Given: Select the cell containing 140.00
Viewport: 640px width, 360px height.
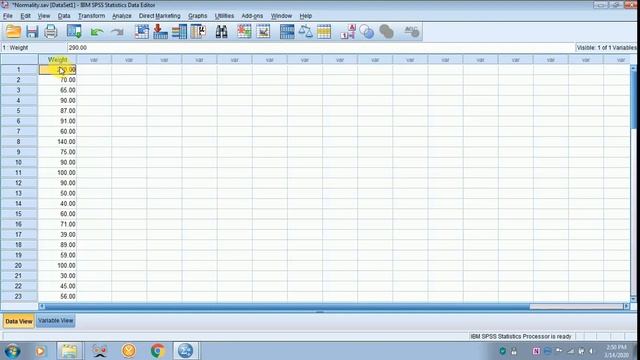Looking at the screenshot, I should click(x=57, y=142).
